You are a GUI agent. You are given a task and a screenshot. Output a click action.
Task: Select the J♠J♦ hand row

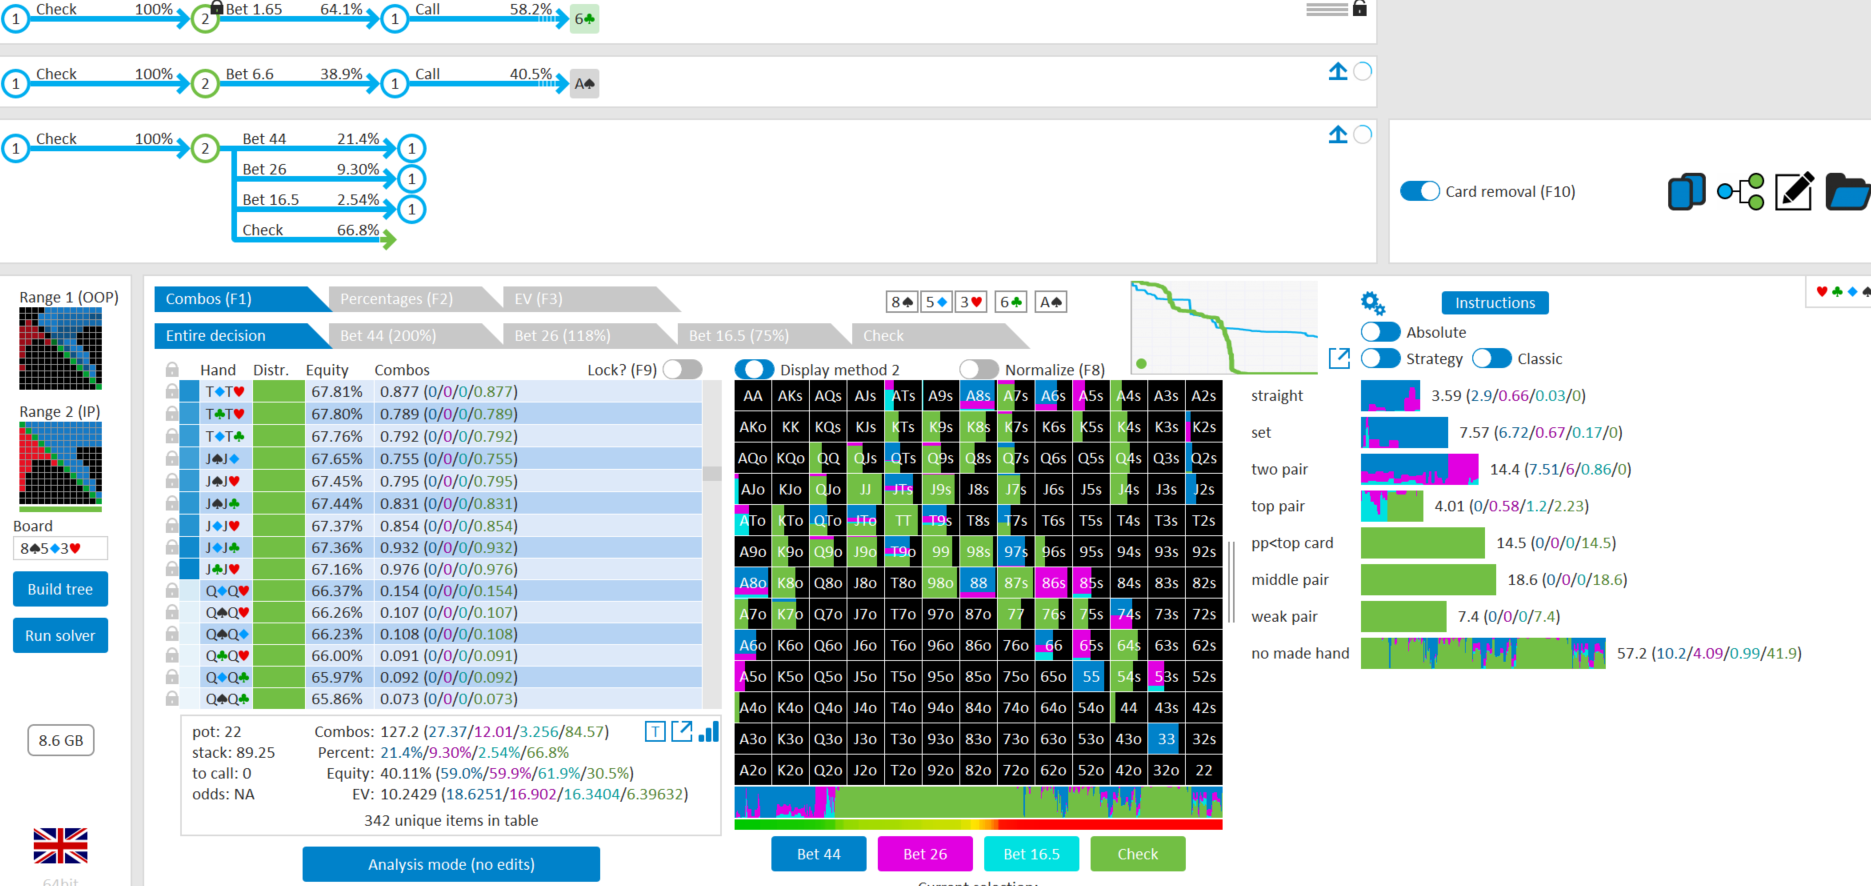(x=440, y=459)
